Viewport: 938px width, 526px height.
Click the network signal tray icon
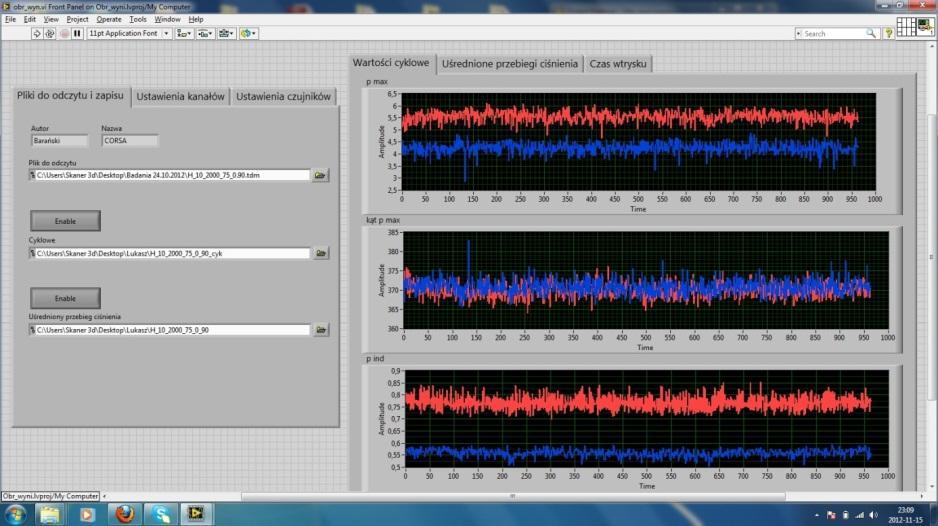tap(860, 515)
